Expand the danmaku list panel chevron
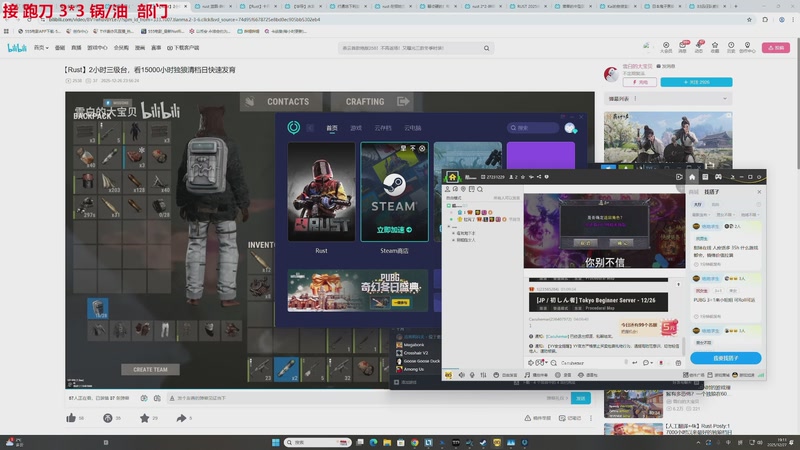This screenshot has height=450, width=800. coord(724,98)
